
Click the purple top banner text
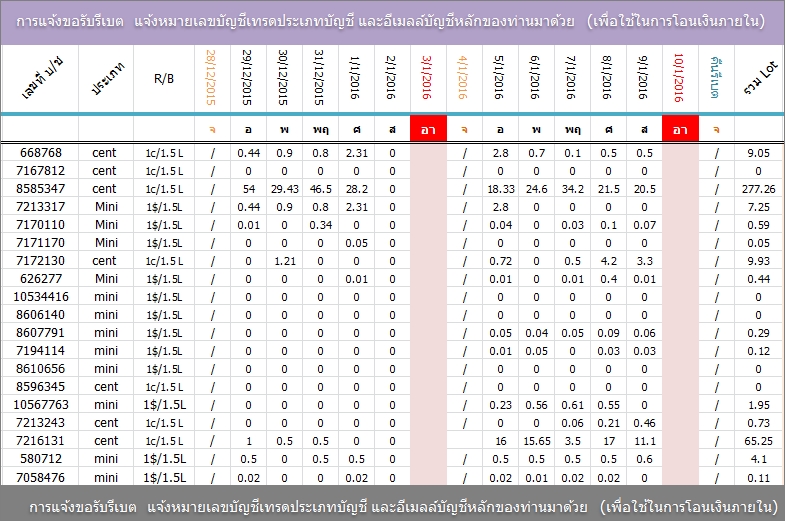coord(391,22)
